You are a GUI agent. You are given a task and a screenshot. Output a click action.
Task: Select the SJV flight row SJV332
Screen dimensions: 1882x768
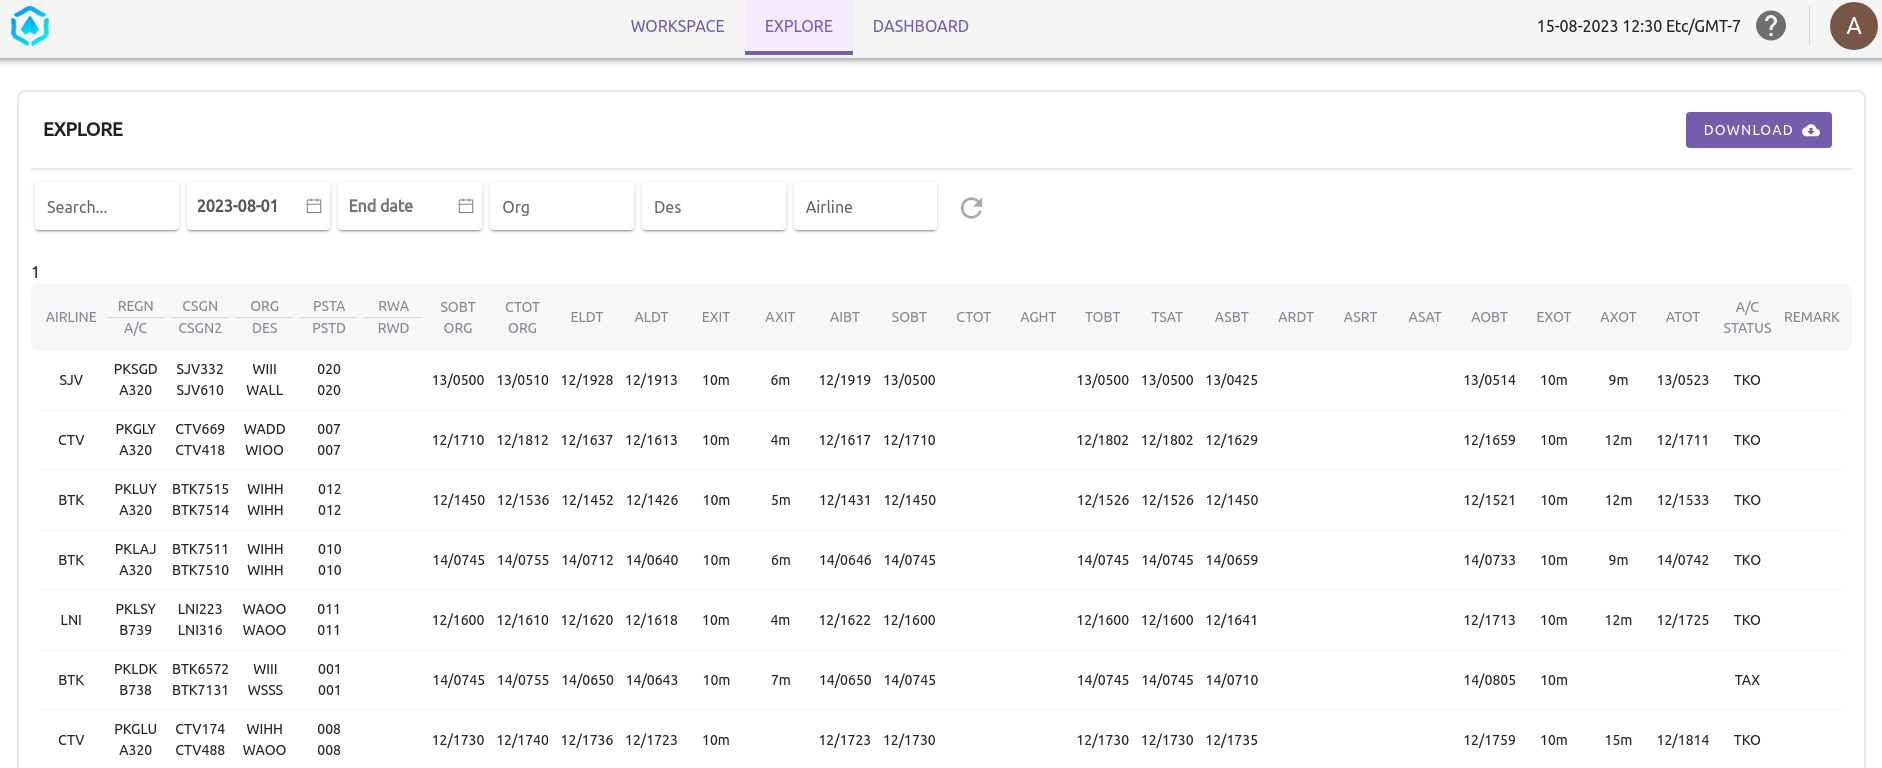[200, 369]
